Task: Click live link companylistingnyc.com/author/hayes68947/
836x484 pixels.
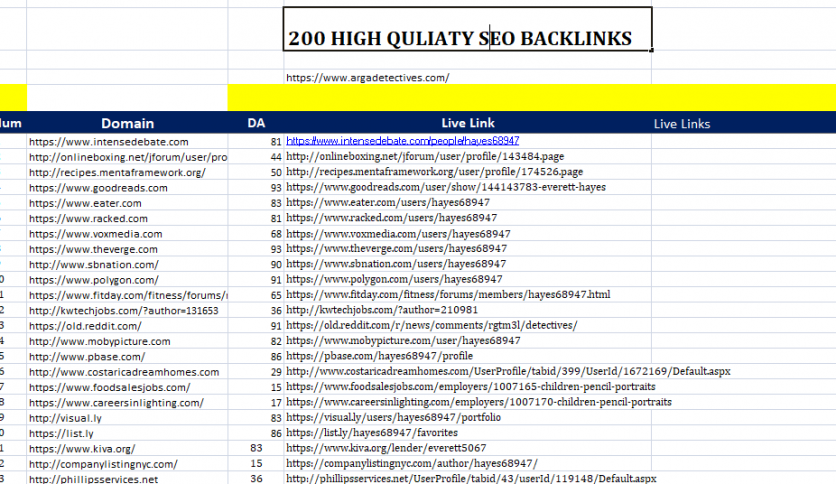Action: point(412,464)
